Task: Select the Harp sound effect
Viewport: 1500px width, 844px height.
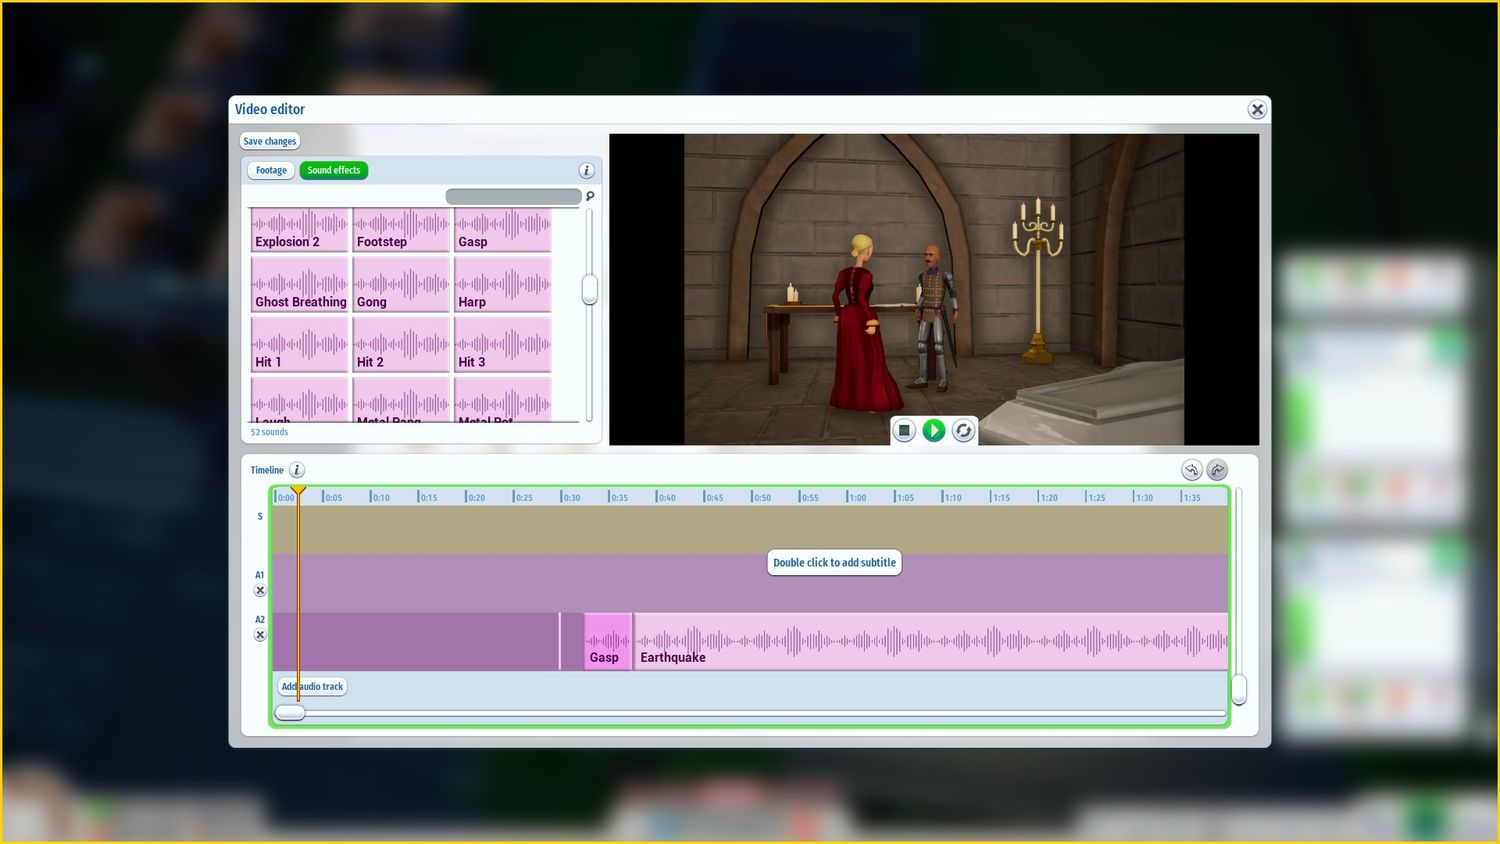Action: 503,286
